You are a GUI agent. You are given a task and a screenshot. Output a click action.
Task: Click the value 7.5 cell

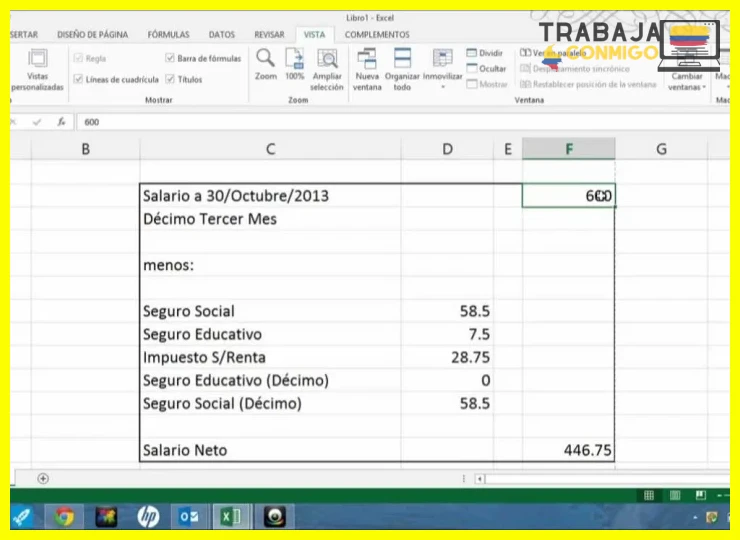tap(447, 334)
